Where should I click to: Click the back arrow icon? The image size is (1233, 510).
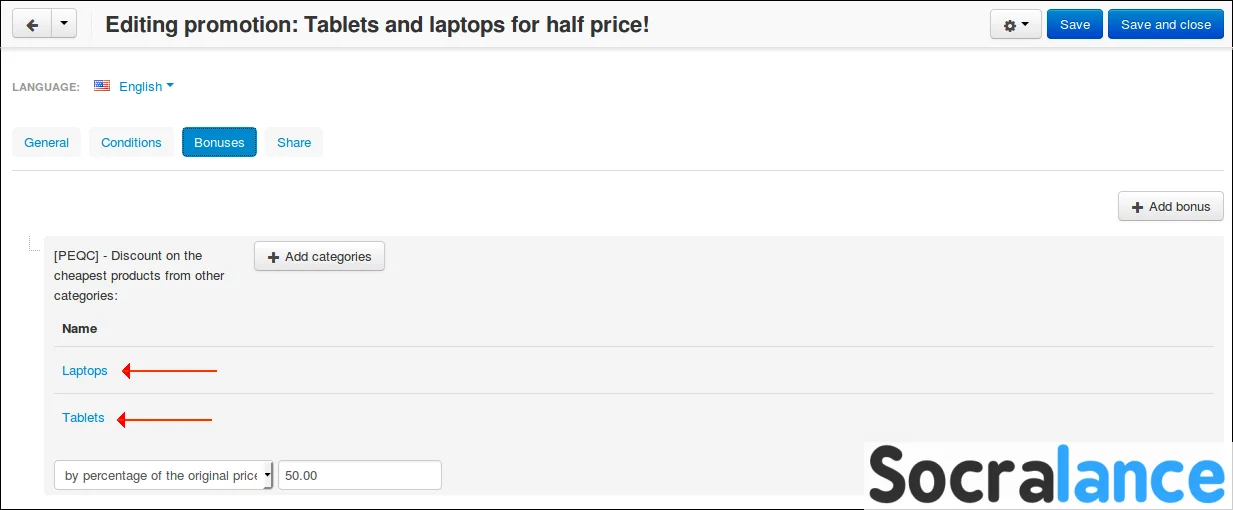pyautogui.click(x=32, y=25)
